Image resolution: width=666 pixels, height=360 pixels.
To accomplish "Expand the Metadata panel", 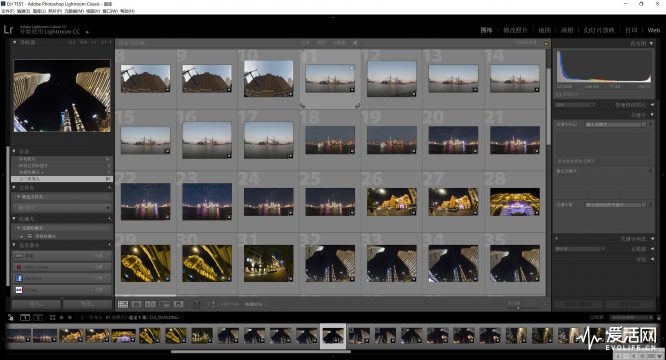I will pos(652,249).
